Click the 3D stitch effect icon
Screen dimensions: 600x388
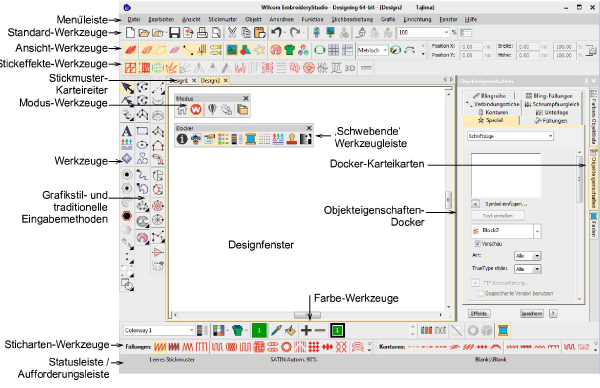tap(350, 68)
